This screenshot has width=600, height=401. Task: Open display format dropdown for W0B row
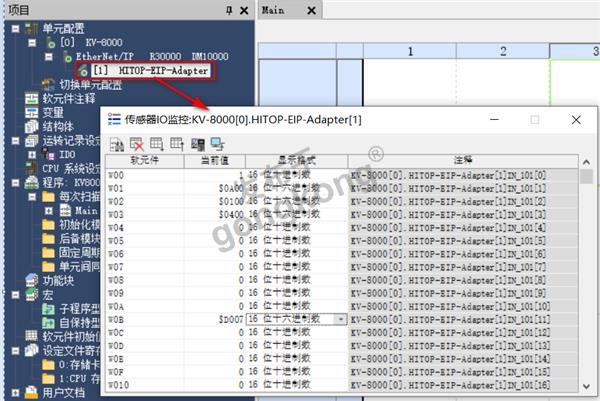coord(340,319)
